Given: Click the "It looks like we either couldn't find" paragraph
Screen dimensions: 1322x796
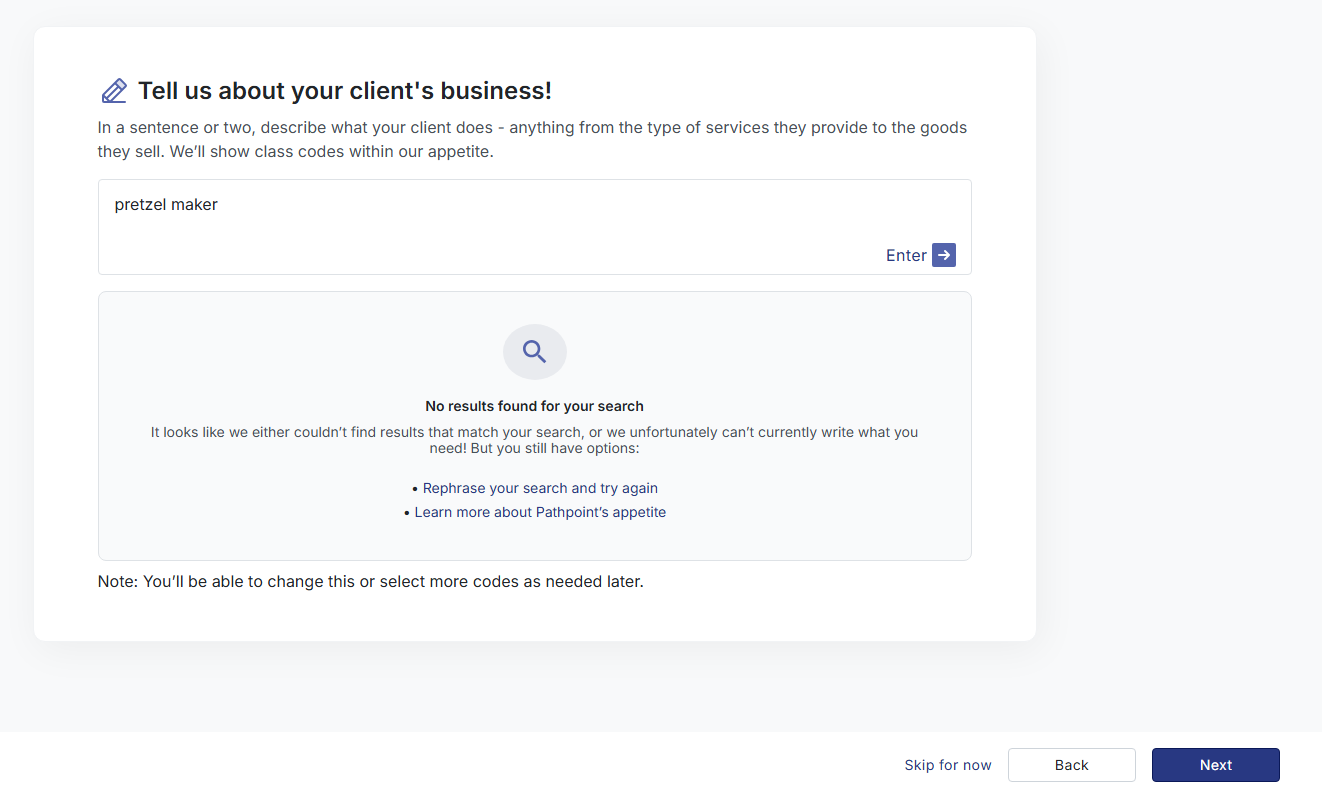Looking at the screenshot, I should [x=534, y=440].
